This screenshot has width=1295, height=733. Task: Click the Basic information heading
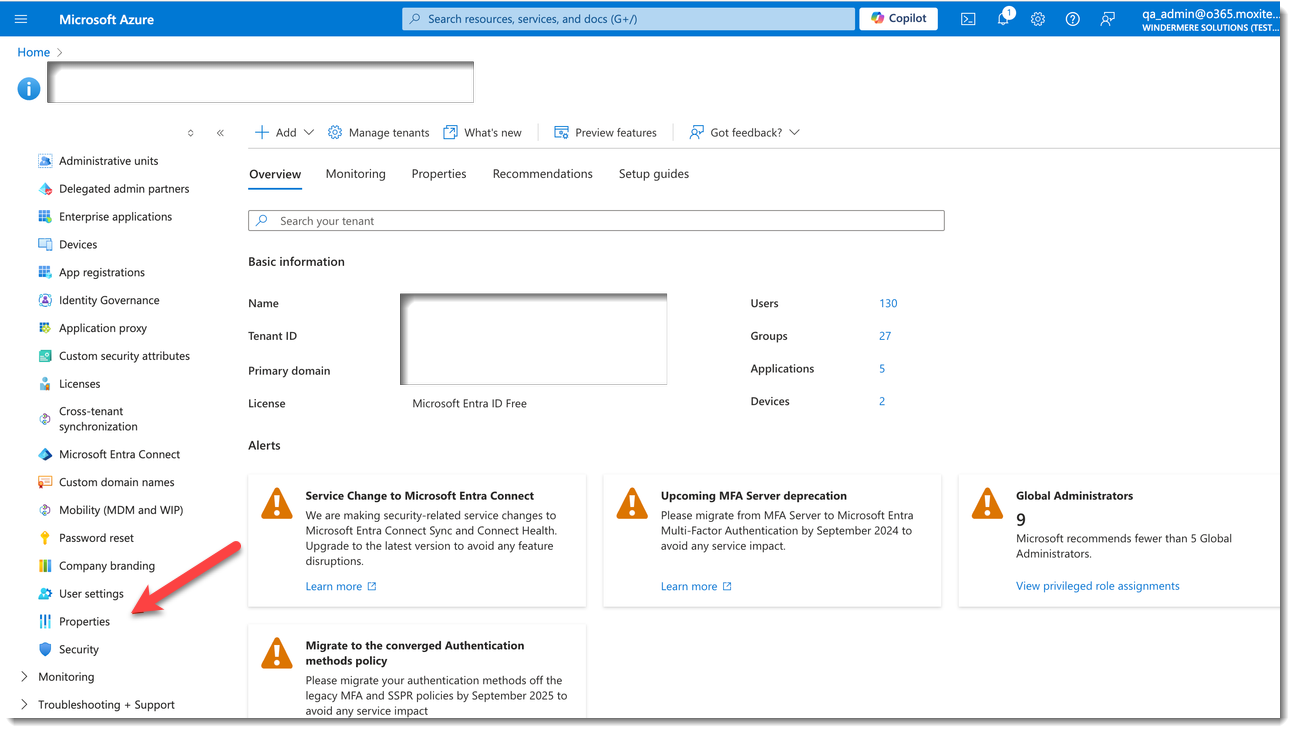296,262
